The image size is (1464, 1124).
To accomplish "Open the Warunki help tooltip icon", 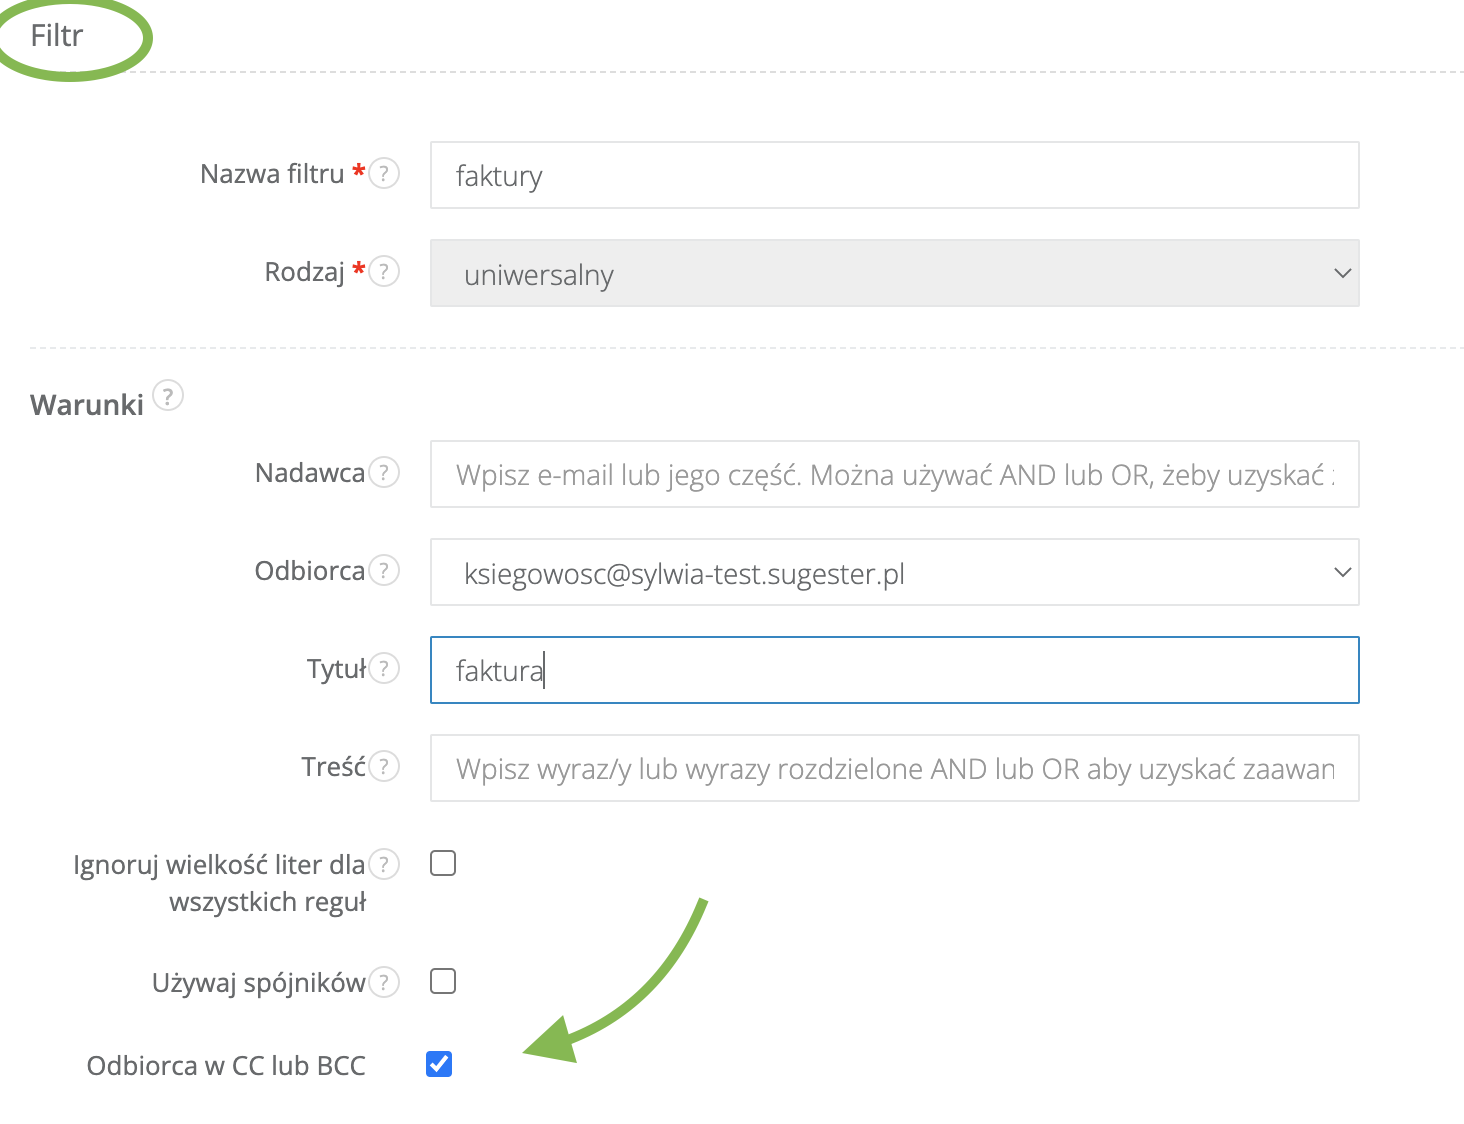I will (168, 396).
